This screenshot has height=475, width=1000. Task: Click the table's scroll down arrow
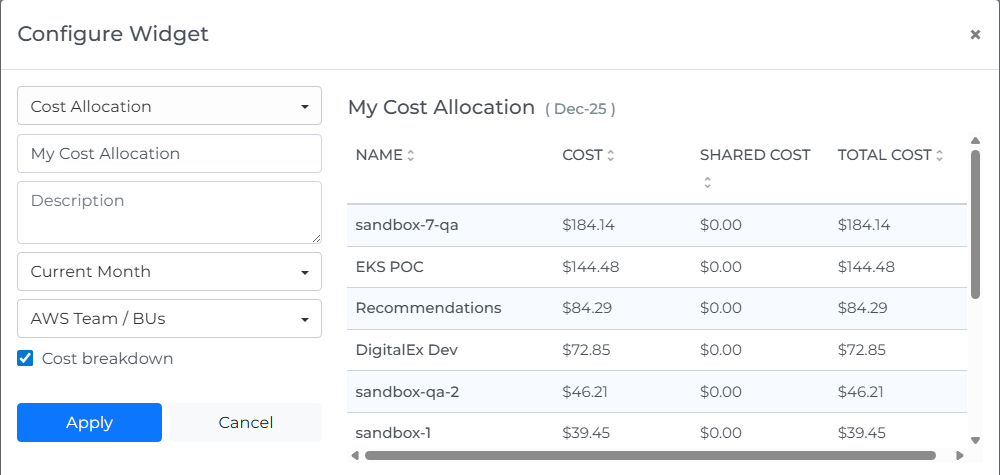point(975,440)
